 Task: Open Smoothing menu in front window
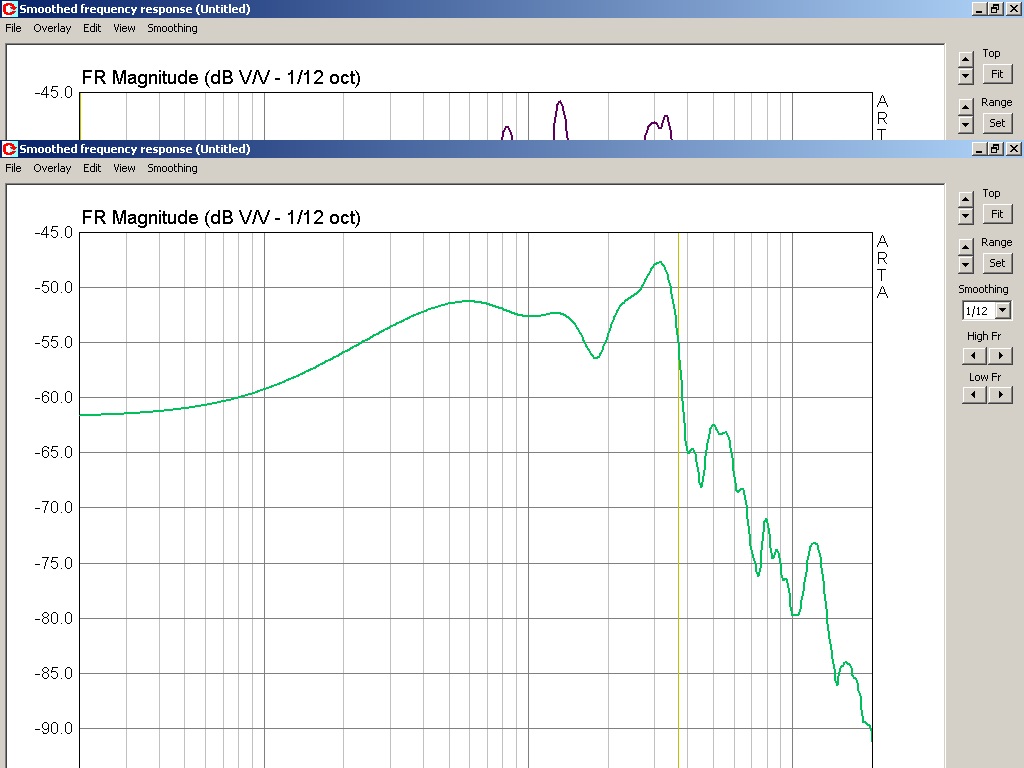[172, 168]
